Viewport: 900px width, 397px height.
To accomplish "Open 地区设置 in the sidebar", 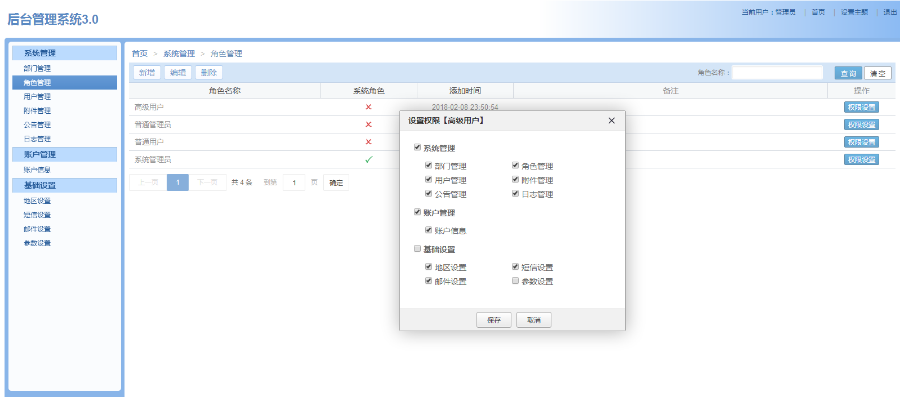I will pyautogui.click(x=37, y=201).
